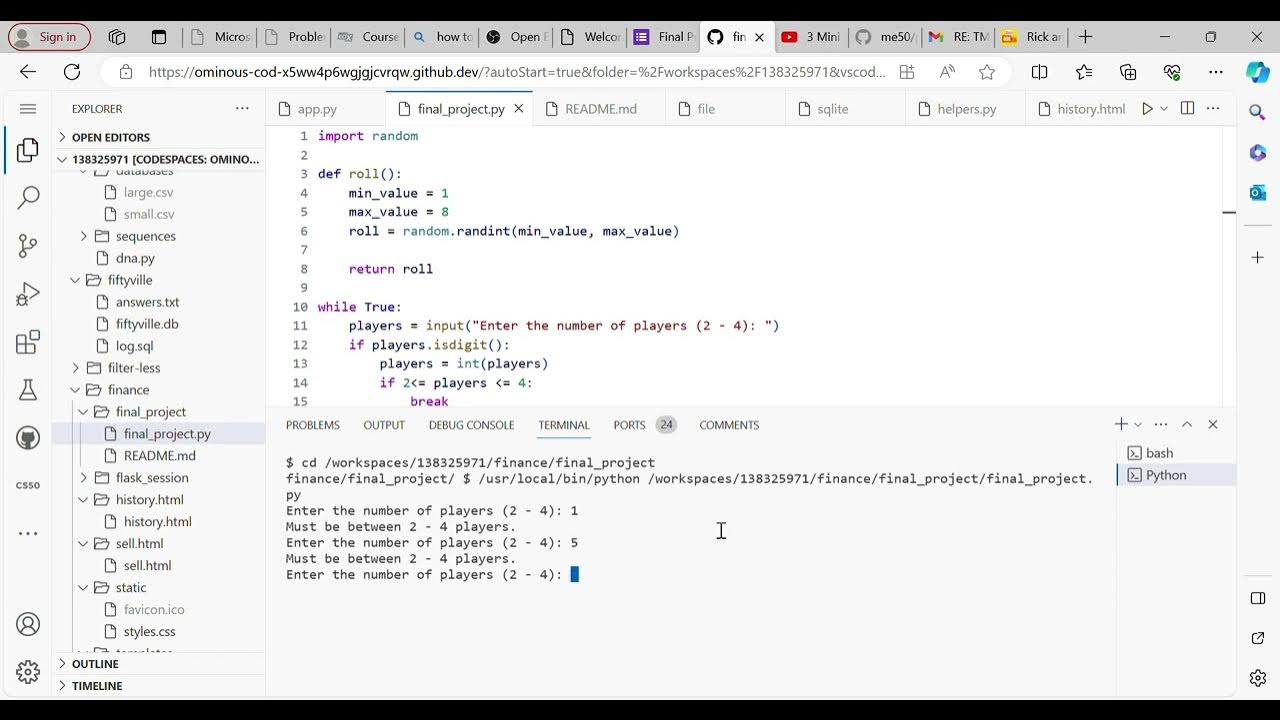Open the Accounts menu in activity bar
1280x720 pixels.
click(x=28, y=625)
